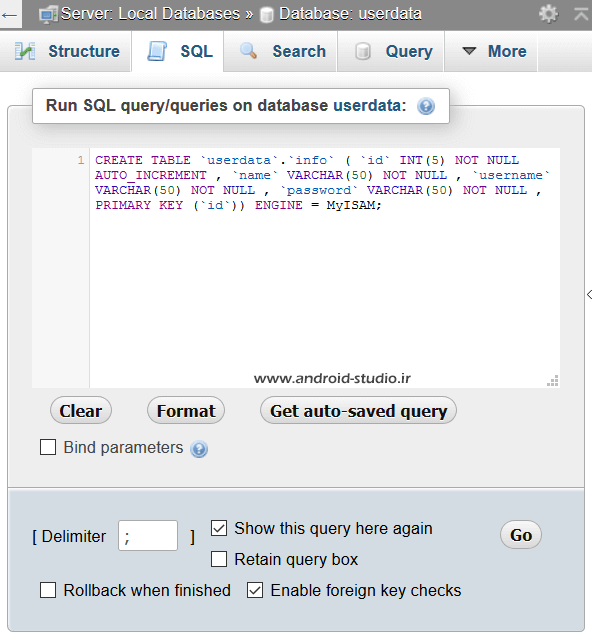
Task: Click Get auto-saved query button
Action: (358, 411)
